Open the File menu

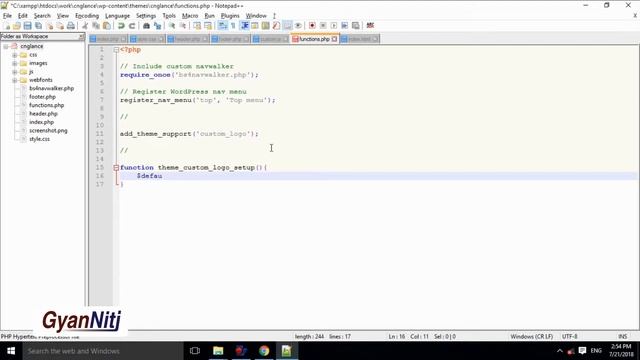(7, 16)
